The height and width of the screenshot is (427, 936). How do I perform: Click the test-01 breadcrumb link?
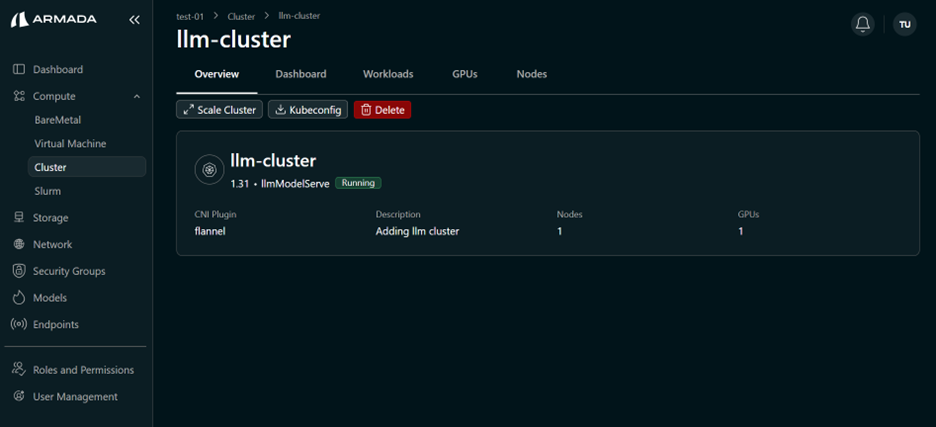click(190, 16)
